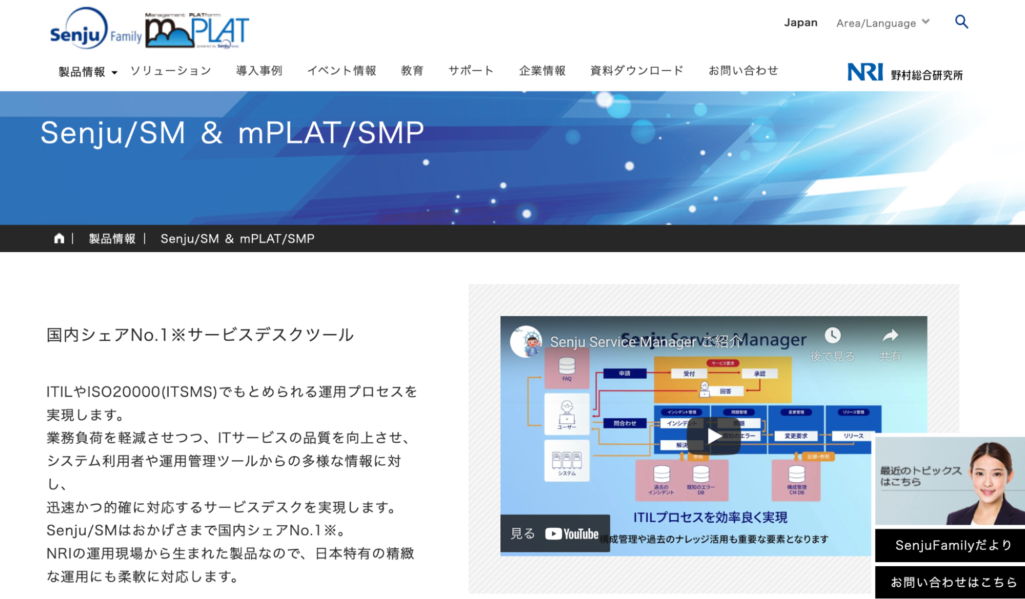The height and width of the screenshot is (599, 1025).
Task: Click the SenjuFamilyだより button
Action: click(x=949, y=546)
